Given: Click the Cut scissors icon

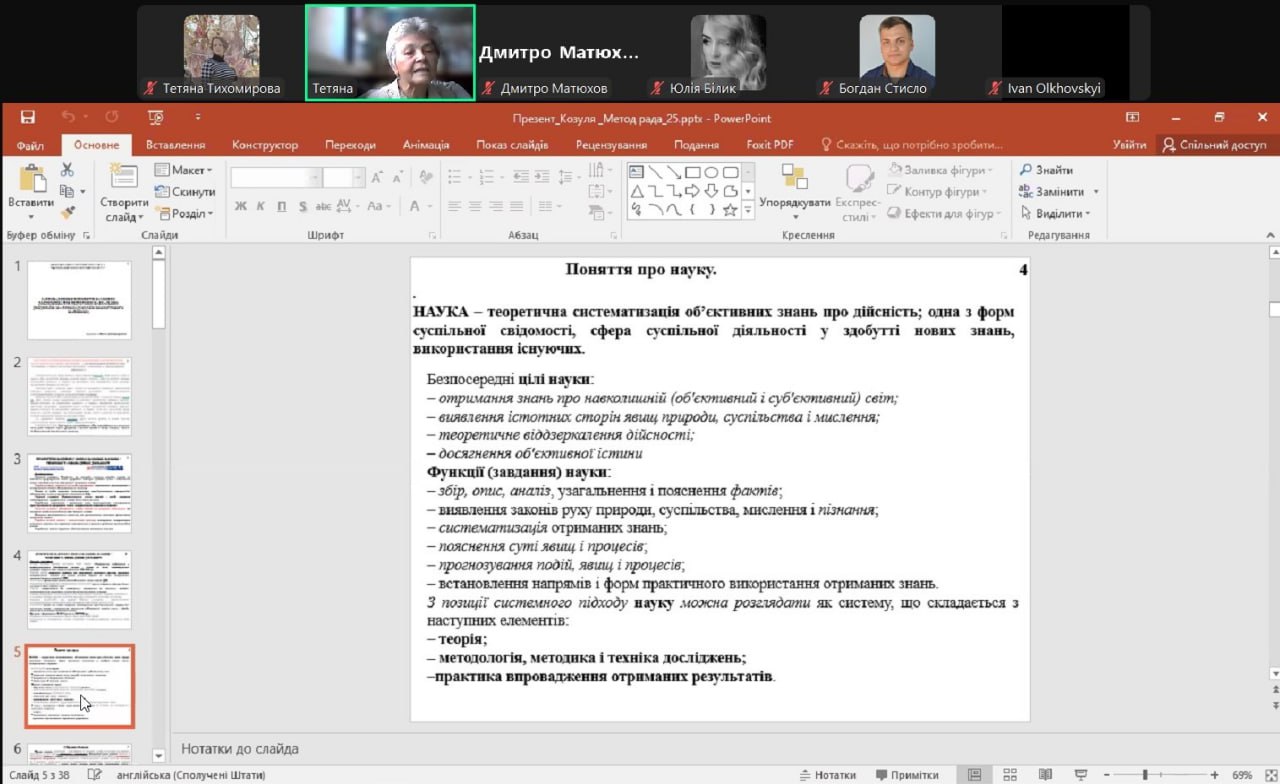Looking at the screenshot, I should tap(67, 170).
